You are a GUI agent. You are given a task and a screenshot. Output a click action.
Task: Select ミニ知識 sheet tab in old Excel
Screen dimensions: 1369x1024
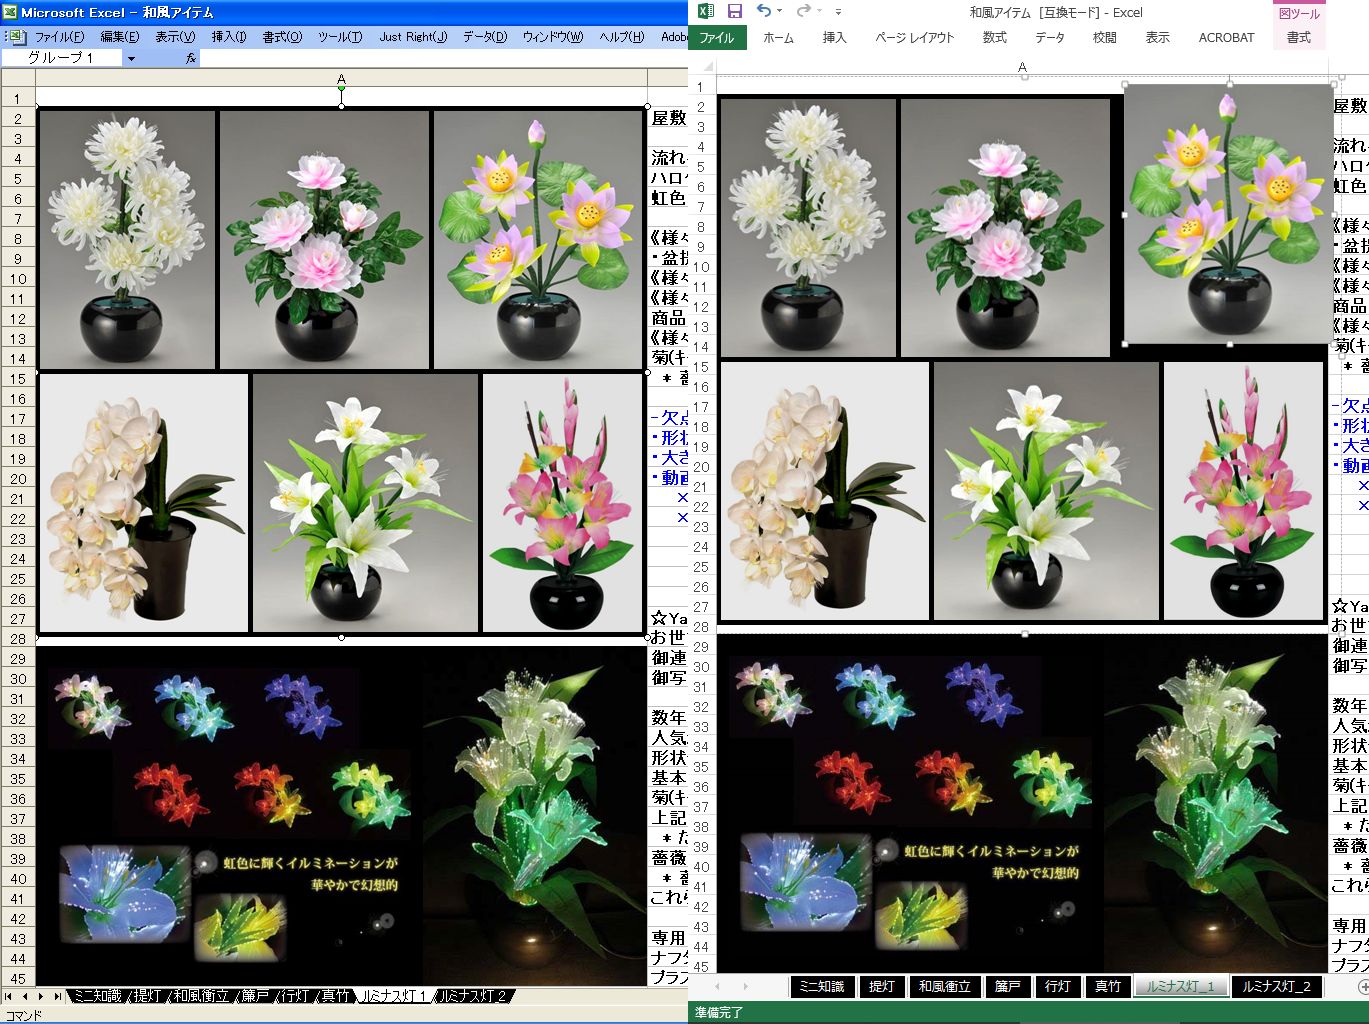(95, 996)
